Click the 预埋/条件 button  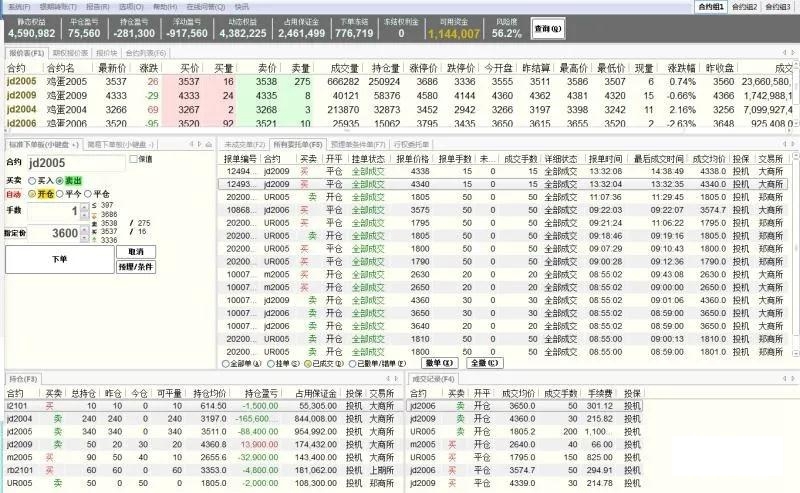[136, 267]
